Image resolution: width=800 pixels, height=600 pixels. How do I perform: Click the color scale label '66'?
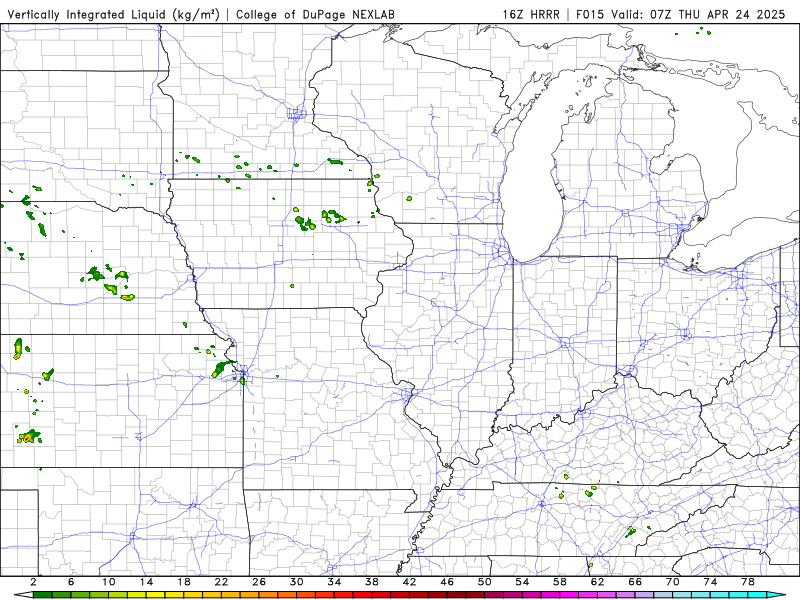click(635, 582)
